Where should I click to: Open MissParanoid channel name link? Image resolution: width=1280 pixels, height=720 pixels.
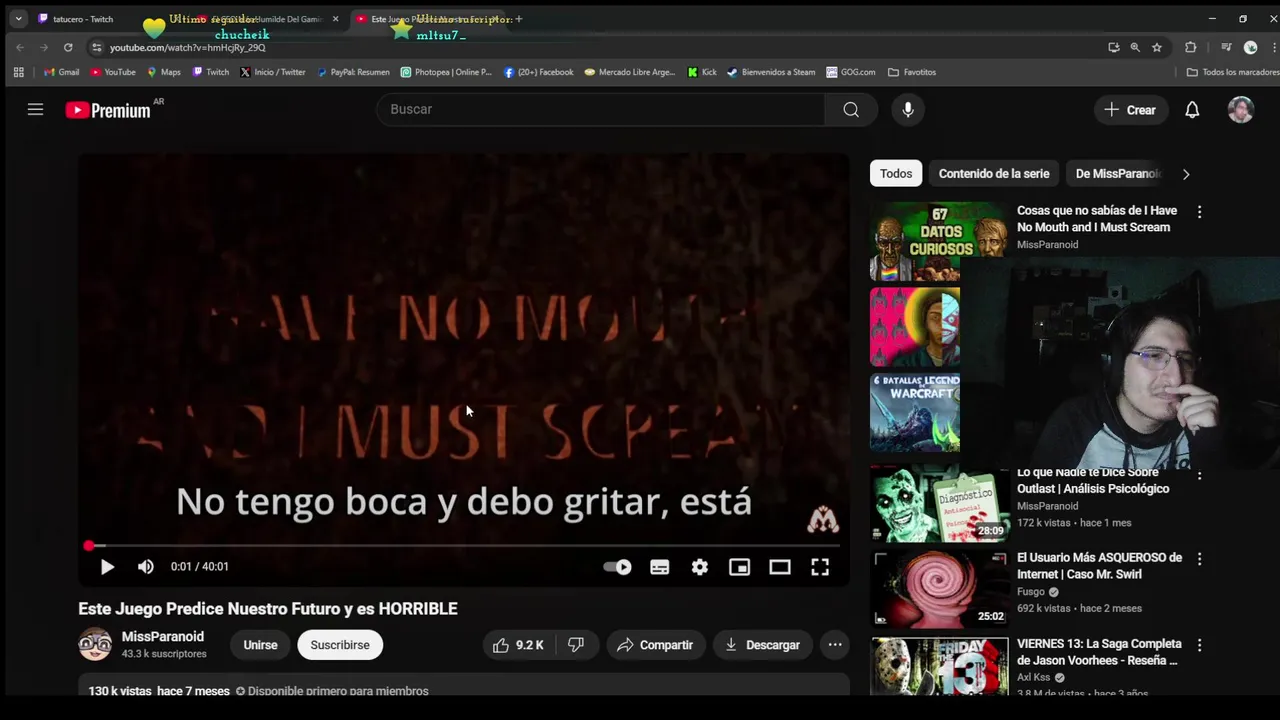point(163,637)
